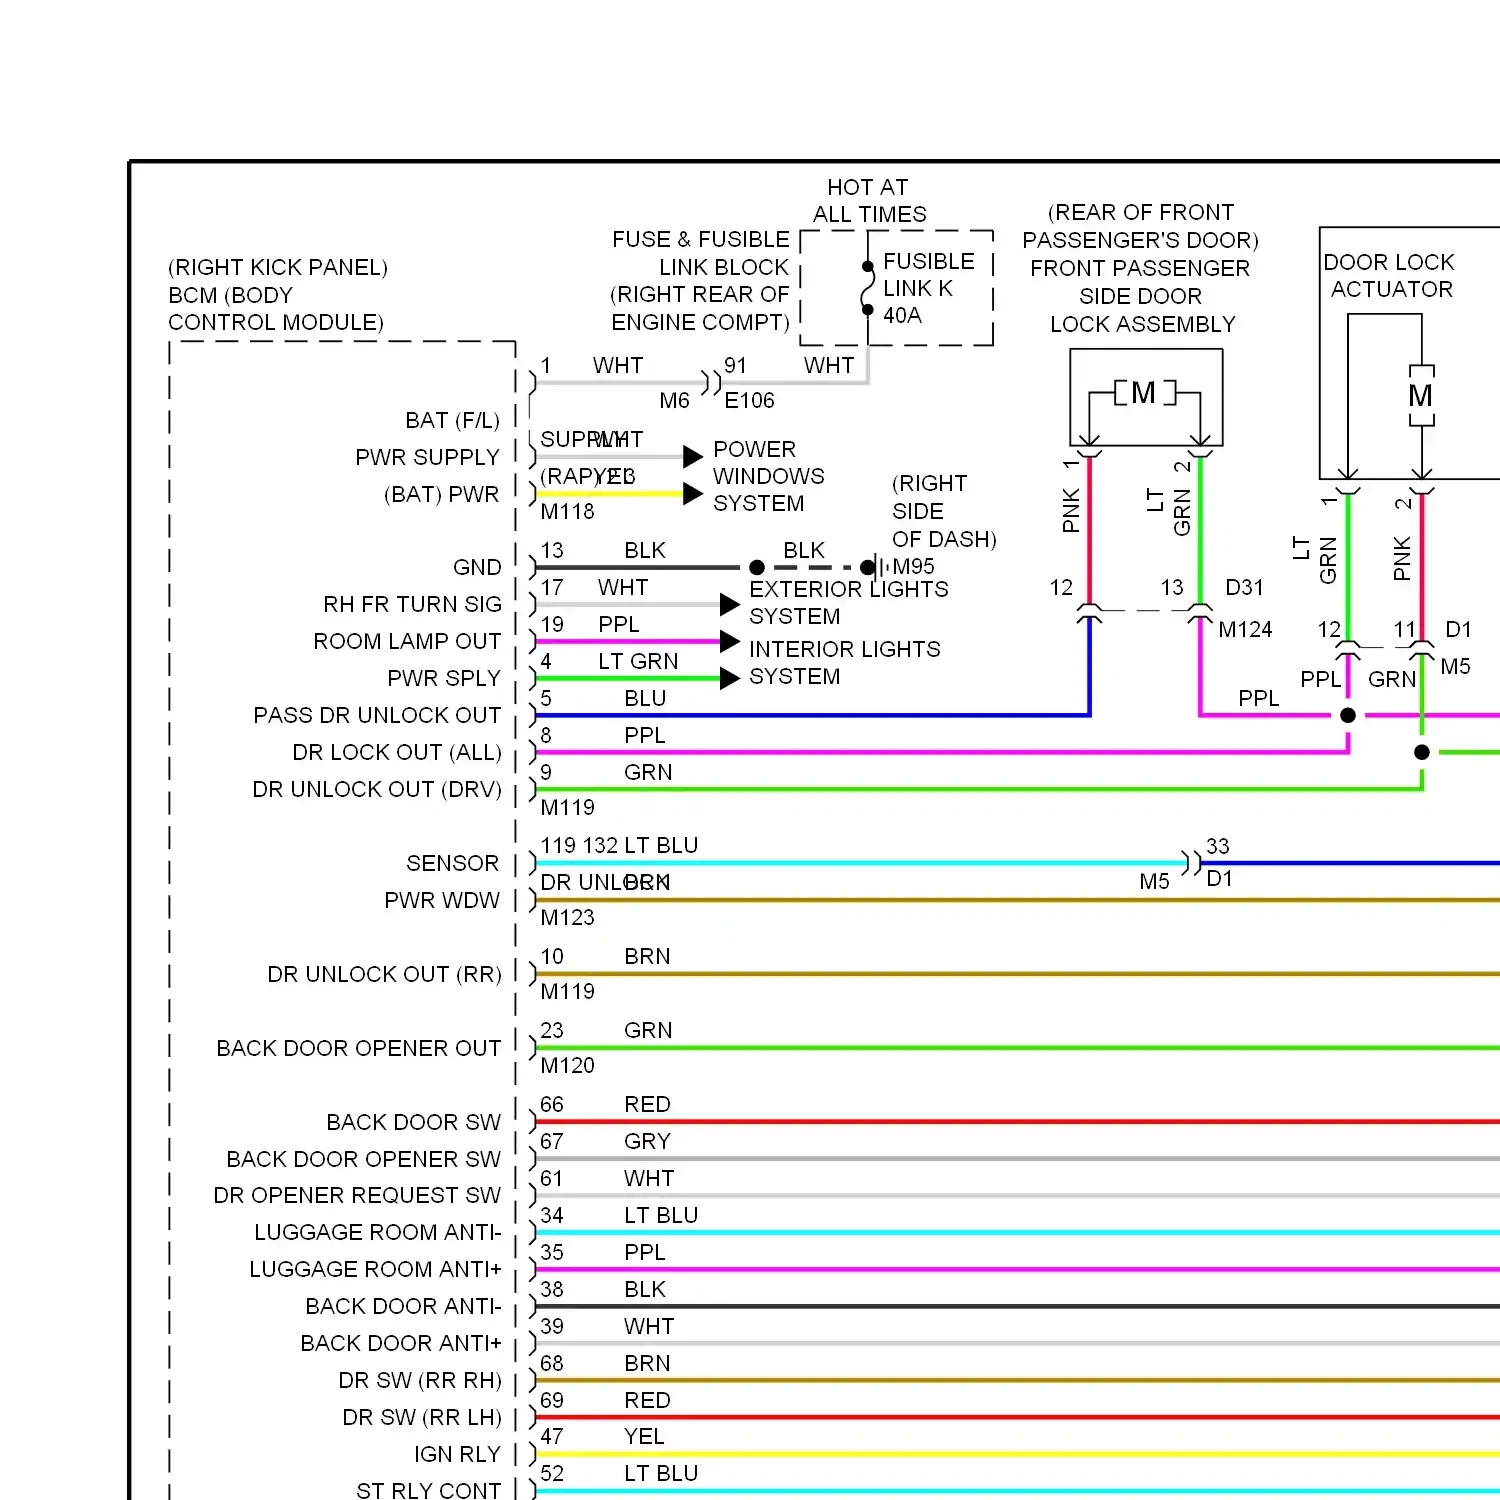Click the '(BAT) PWR' terminal label
This screenshot has height=1500, width=1500.
coord(441,494)
